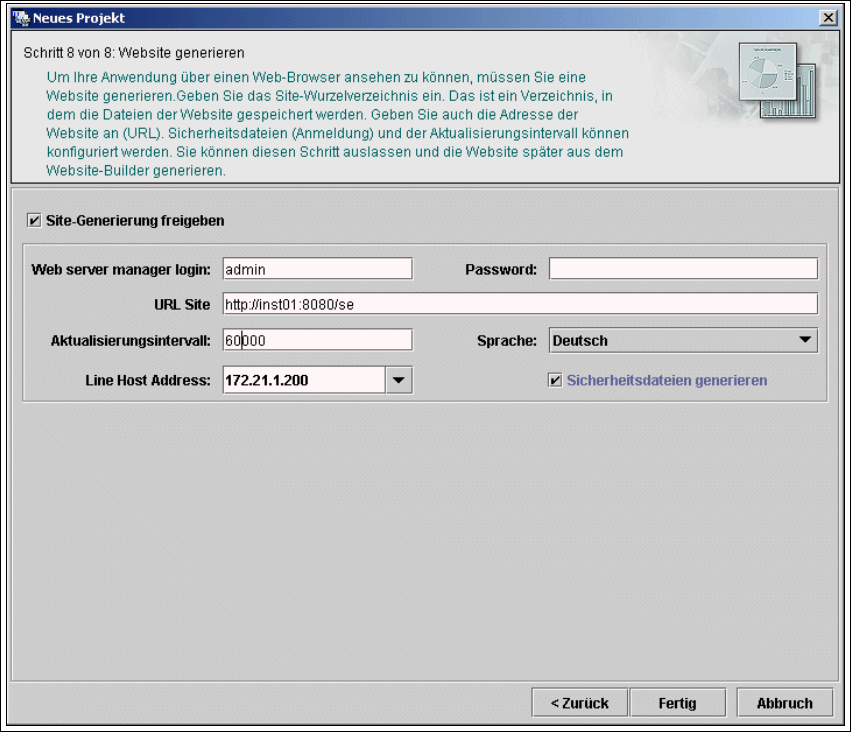Uncheck Sicherheitsdateien generieren
851x732 pixels.
point(556,380)
